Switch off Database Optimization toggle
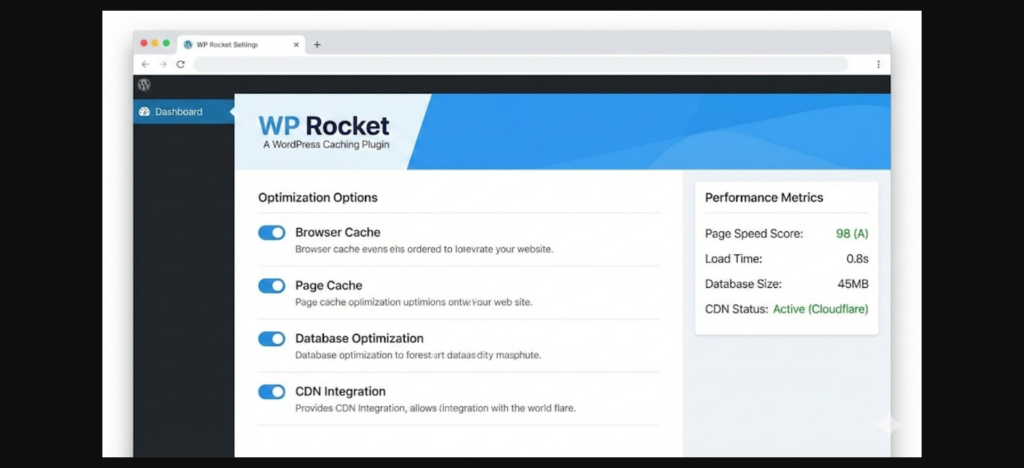Viewport: 1024px width, 468px height. coord(272,338)
